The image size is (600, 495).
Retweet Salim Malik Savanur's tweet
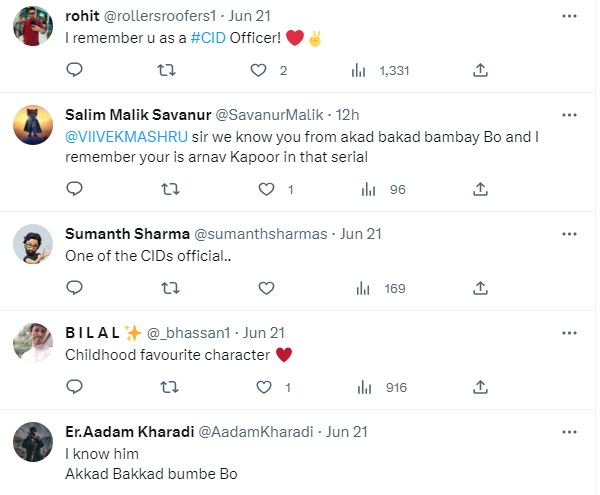click(x=169, y=189)
